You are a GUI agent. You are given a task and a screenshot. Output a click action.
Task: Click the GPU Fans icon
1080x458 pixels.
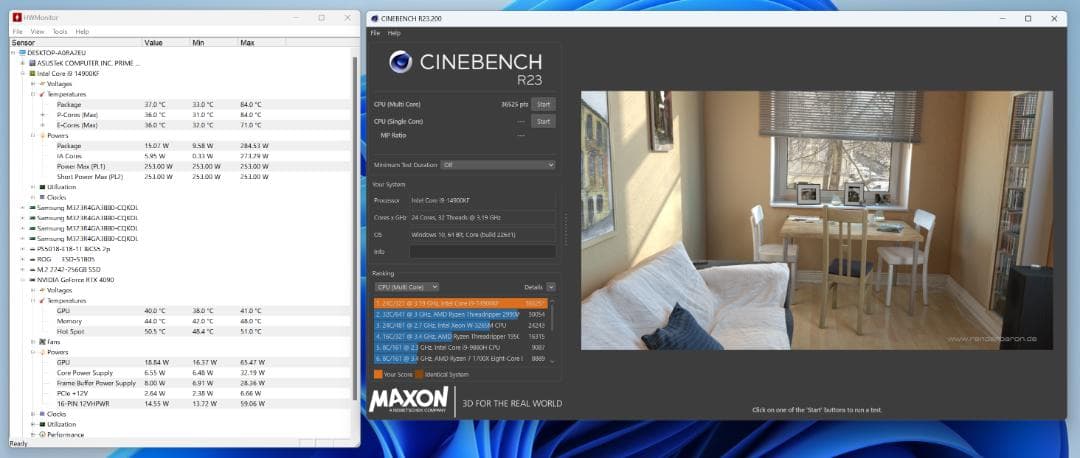41,342
